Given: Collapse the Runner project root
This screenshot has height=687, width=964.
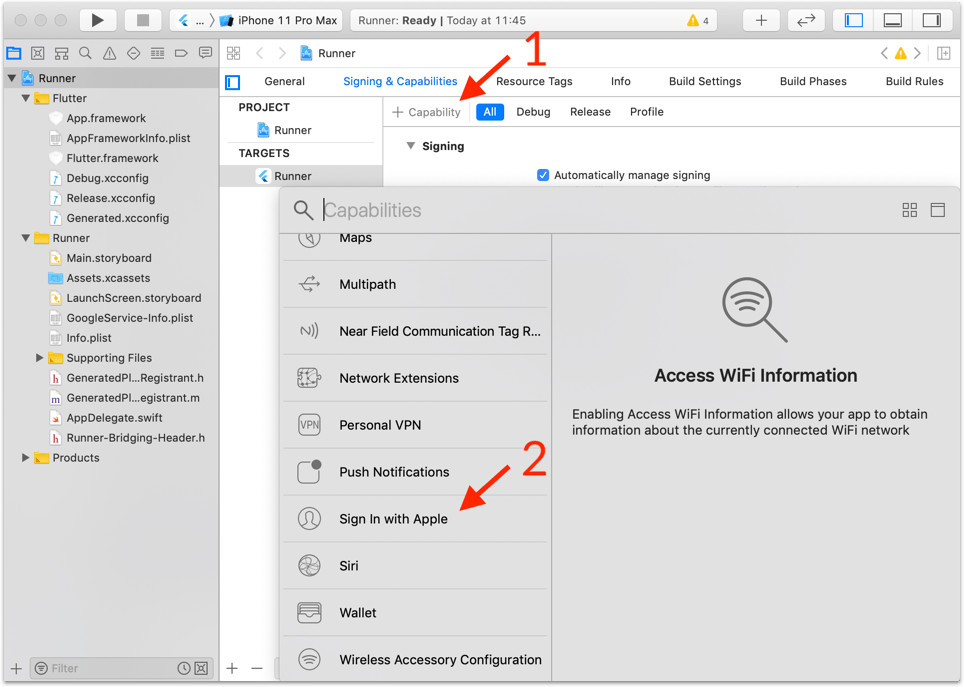Looking at the screenshot, I should 12,78.
